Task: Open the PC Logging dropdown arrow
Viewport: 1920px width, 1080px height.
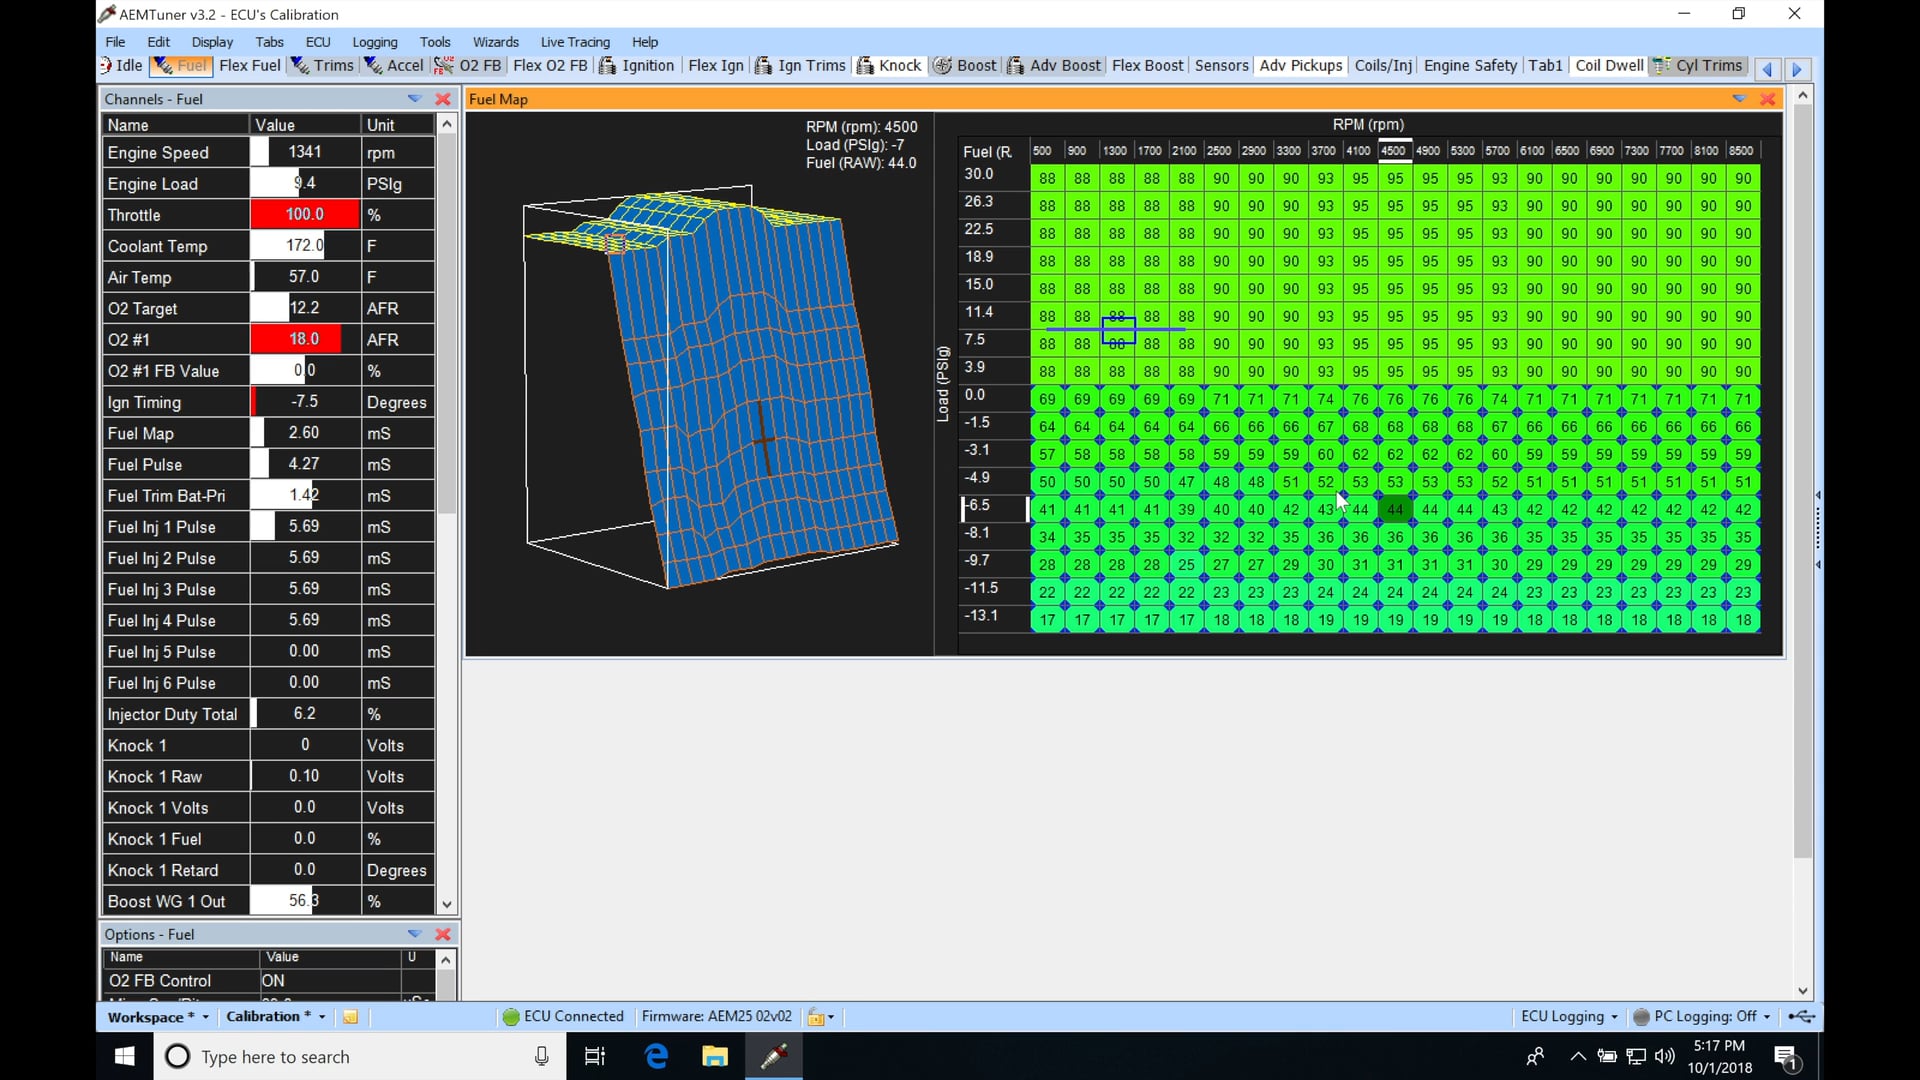Action: tap(1767, 1017)
